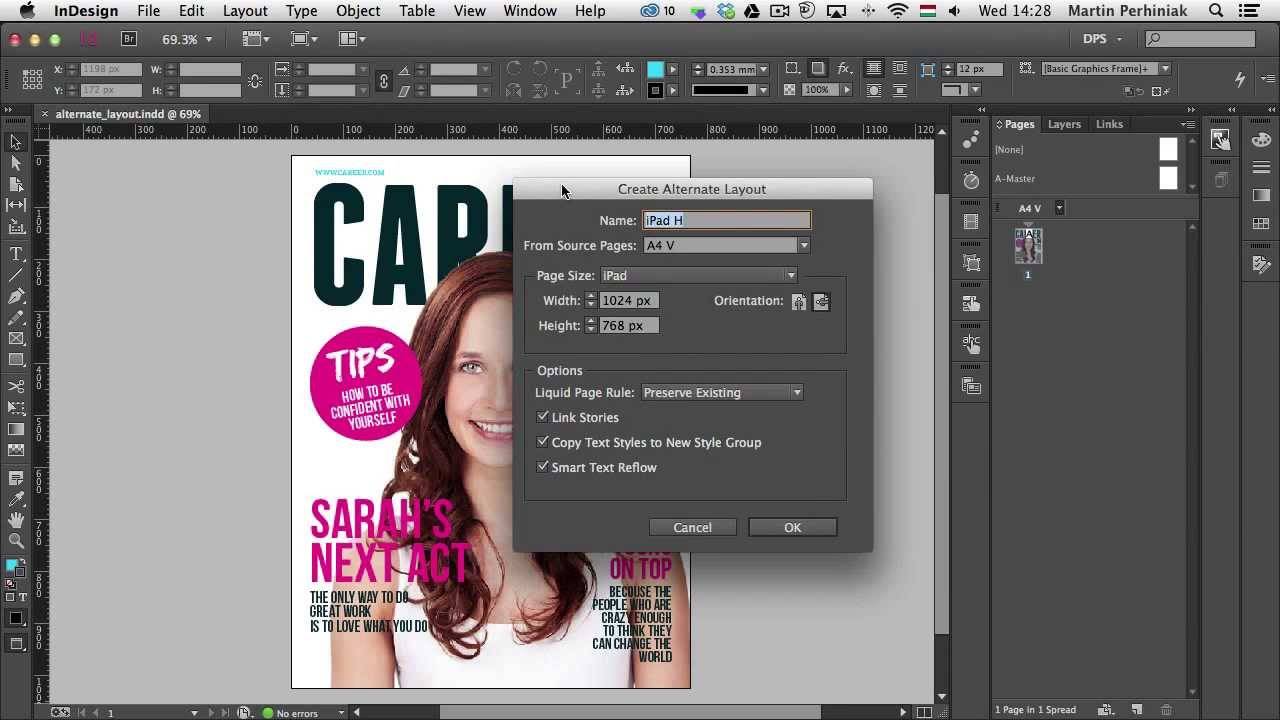Open the Layout menu
The width and height of the screenshot is (1280, 720).
pyautogui.click(x=245, y=11)
